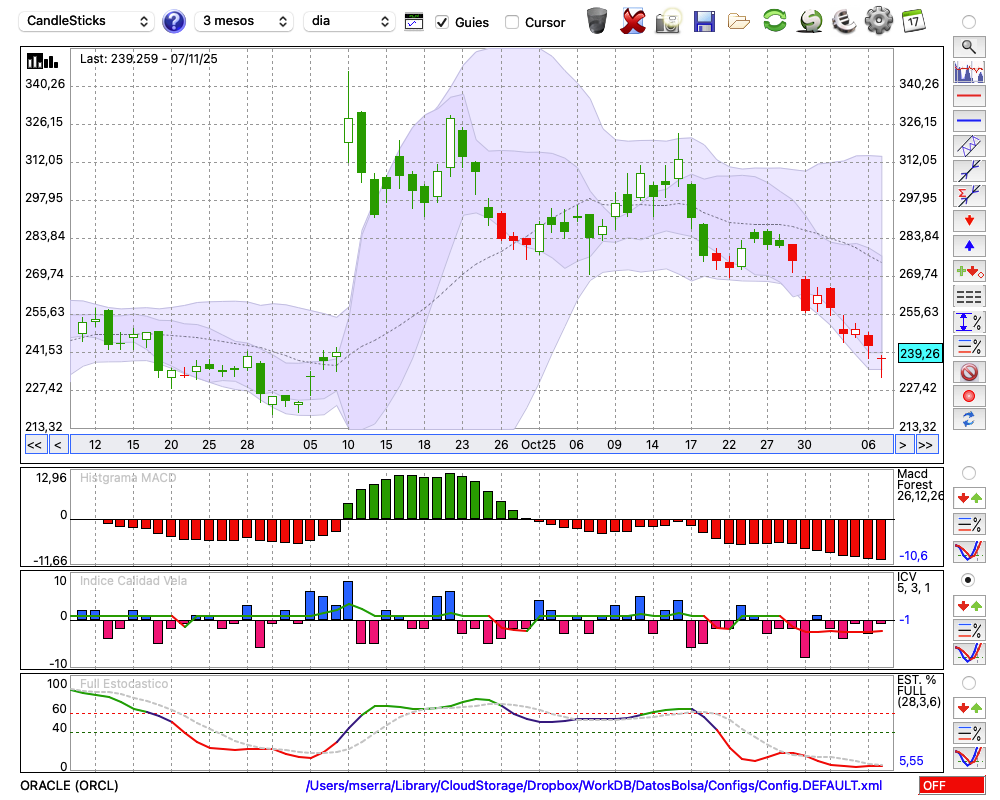Select the radio button beside Macd Forest panel

(967, 473)
